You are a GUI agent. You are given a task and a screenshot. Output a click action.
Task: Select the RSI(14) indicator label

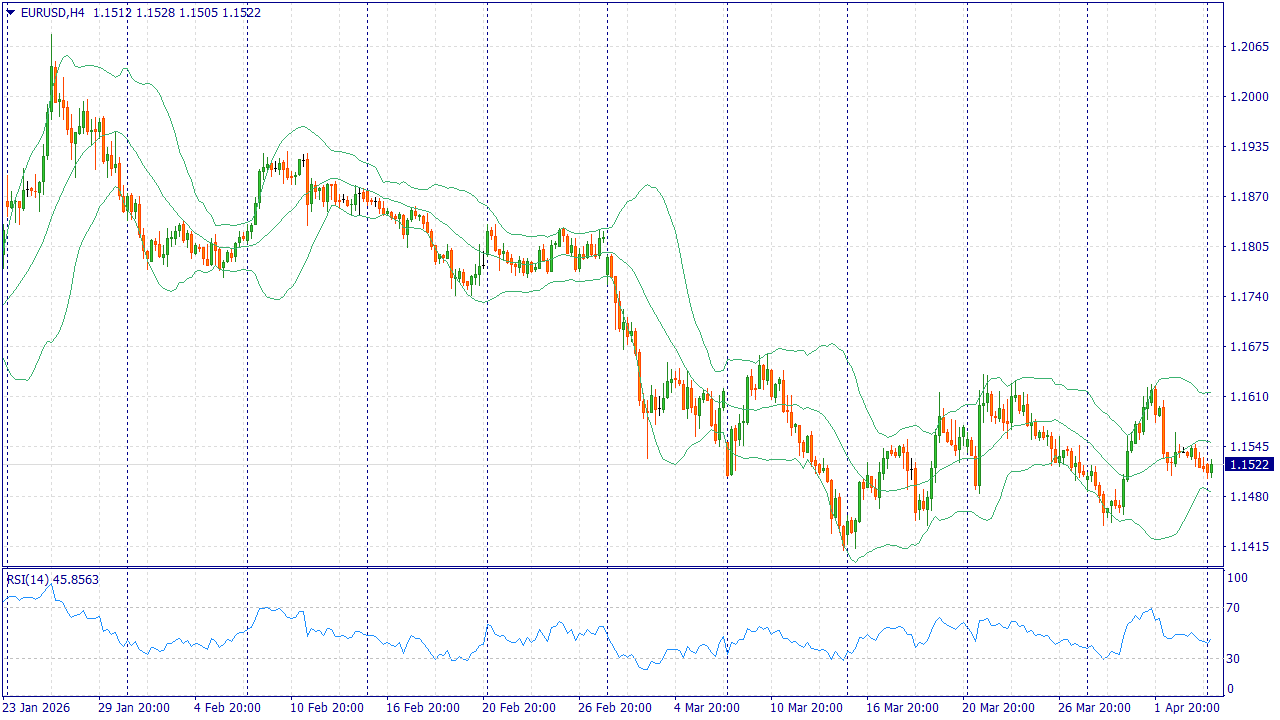point(52,579)
